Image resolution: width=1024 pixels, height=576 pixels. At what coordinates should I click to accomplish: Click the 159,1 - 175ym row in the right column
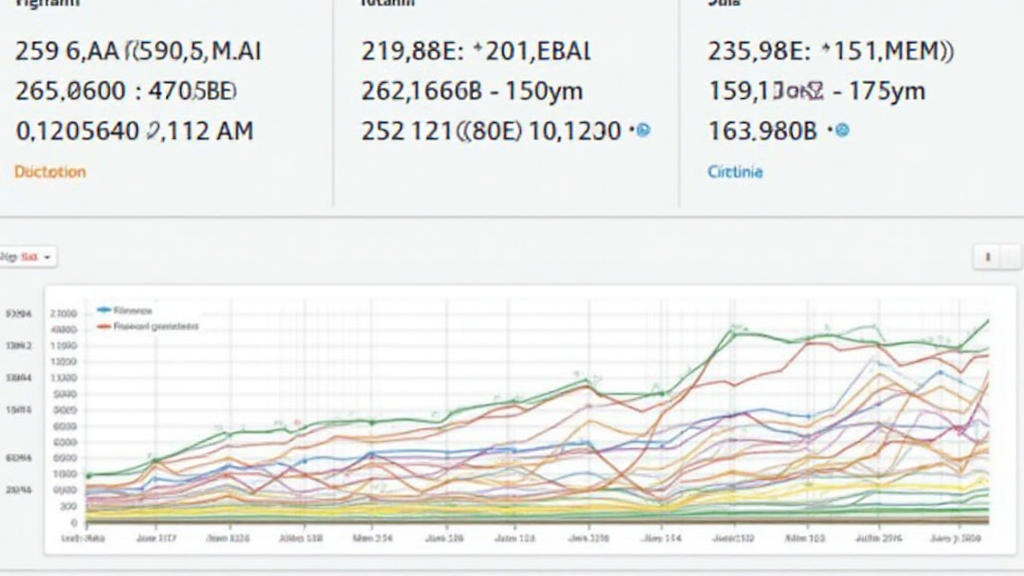tap(816, 91)
